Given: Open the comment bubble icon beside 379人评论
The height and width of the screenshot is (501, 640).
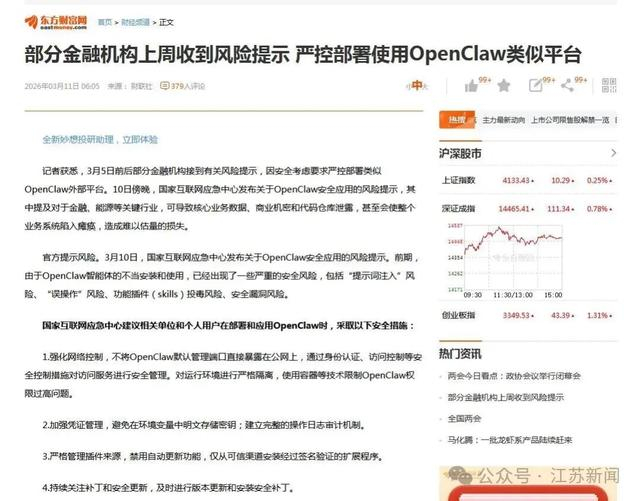Looking at the screenshot, I should point(164,86).
